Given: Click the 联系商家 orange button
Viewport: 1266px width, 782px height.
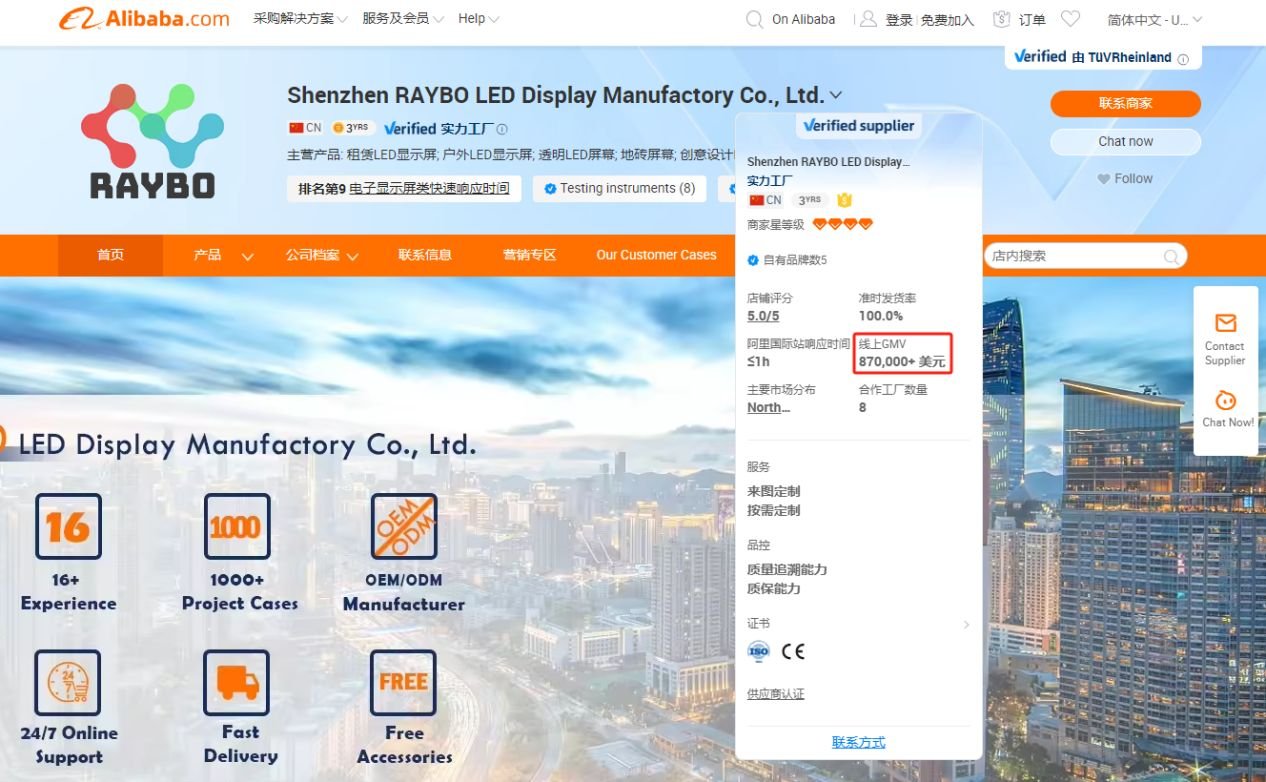Looking at the screenshot, I should 1124,103.
